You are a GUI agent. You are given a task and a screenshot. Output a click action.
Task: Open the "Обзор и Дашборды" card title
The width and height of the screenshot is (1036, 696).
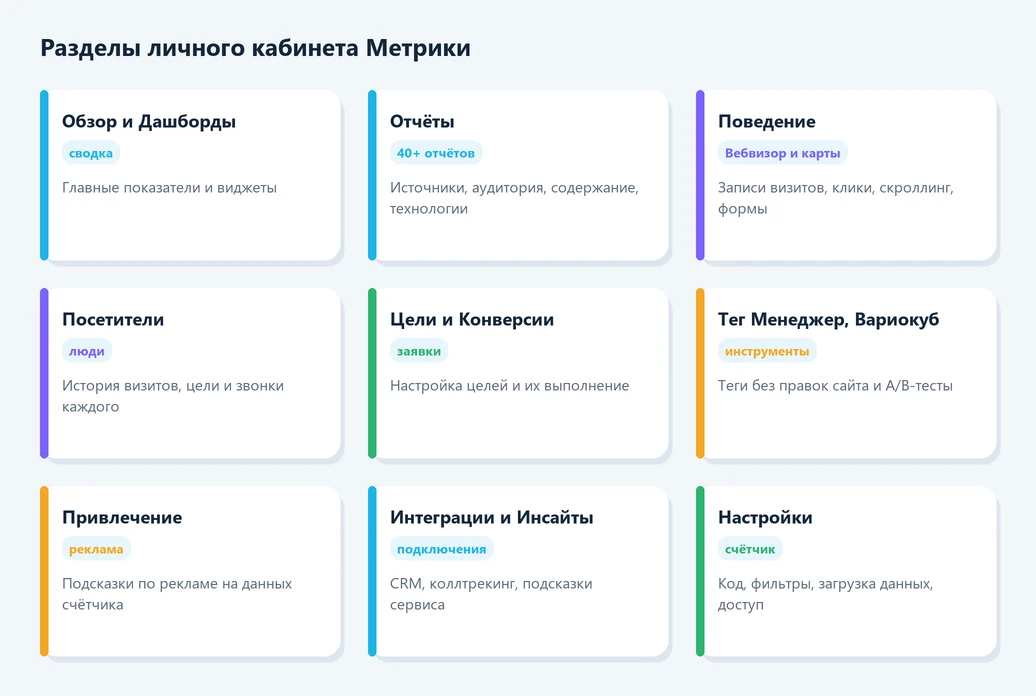(149, 122)
